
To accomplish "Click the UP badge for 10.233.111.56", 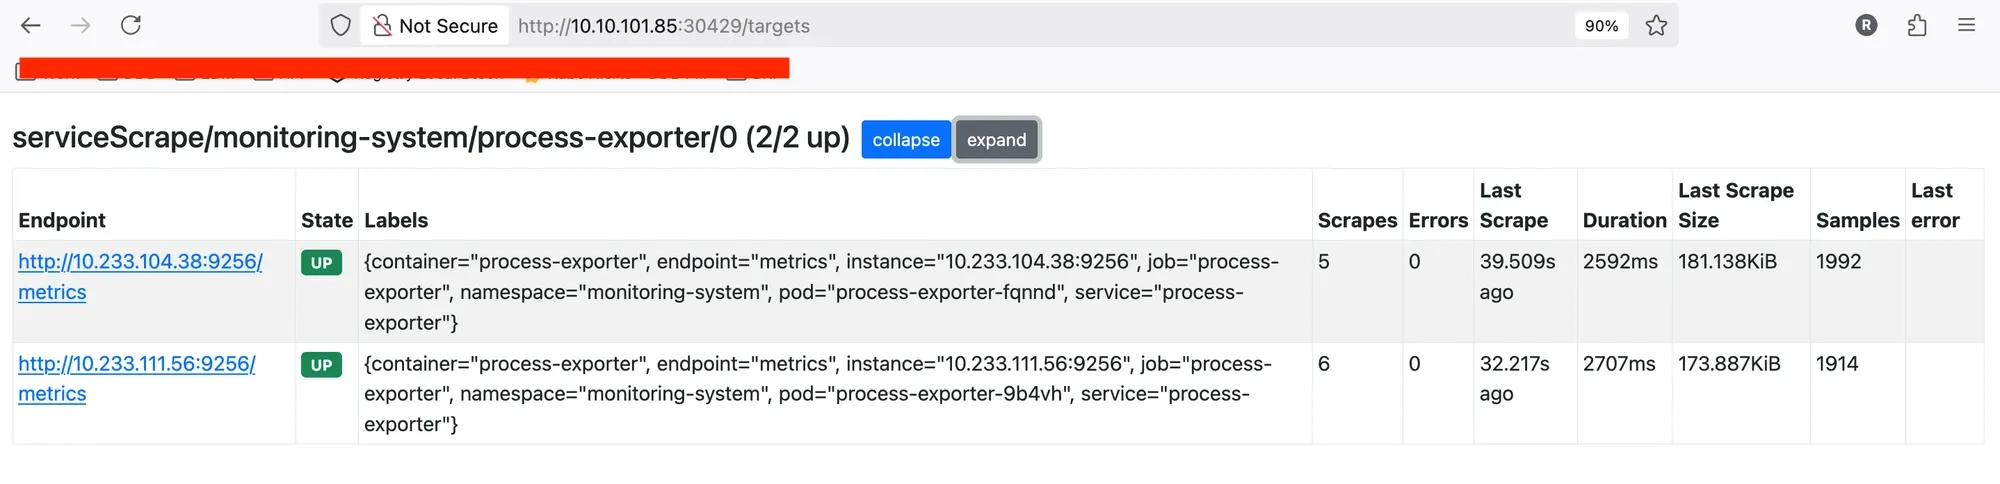I will [321, 365].
